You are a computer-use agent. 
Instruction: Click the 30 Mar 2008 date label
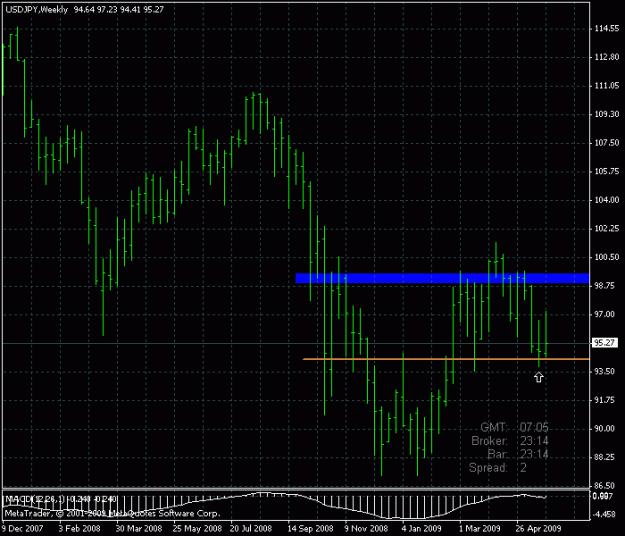point(139,529)
